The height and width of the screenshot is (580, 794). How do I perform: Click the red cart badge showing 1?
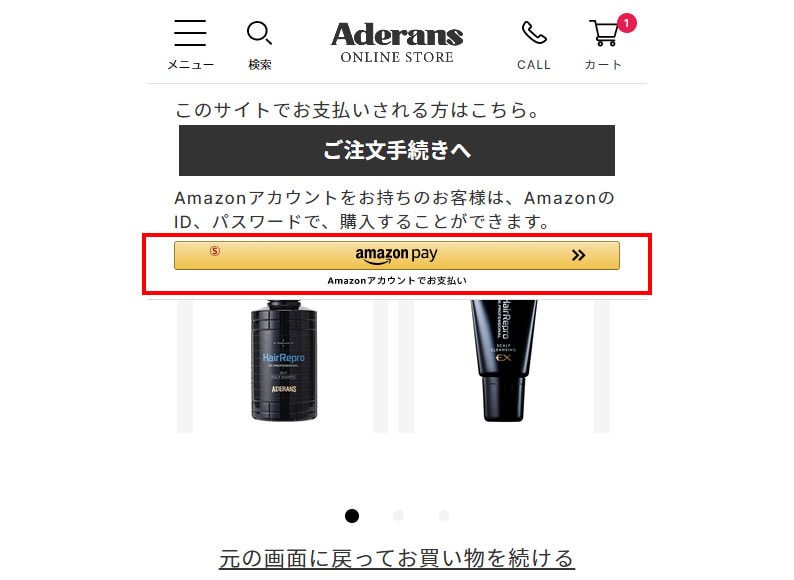tap(626, 23)
